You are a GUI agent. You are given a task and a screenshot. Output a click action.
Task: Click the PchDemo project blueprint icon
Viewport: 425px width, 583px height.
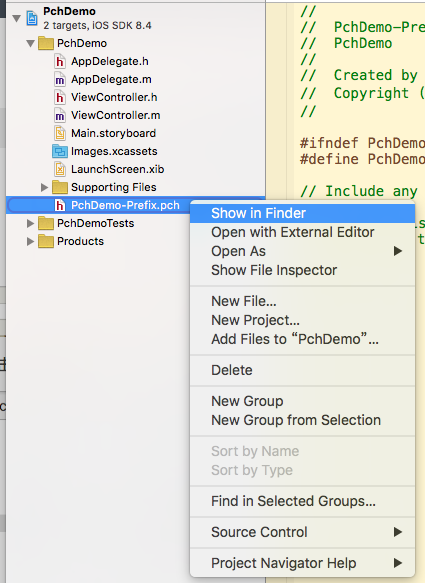[32, 18]
